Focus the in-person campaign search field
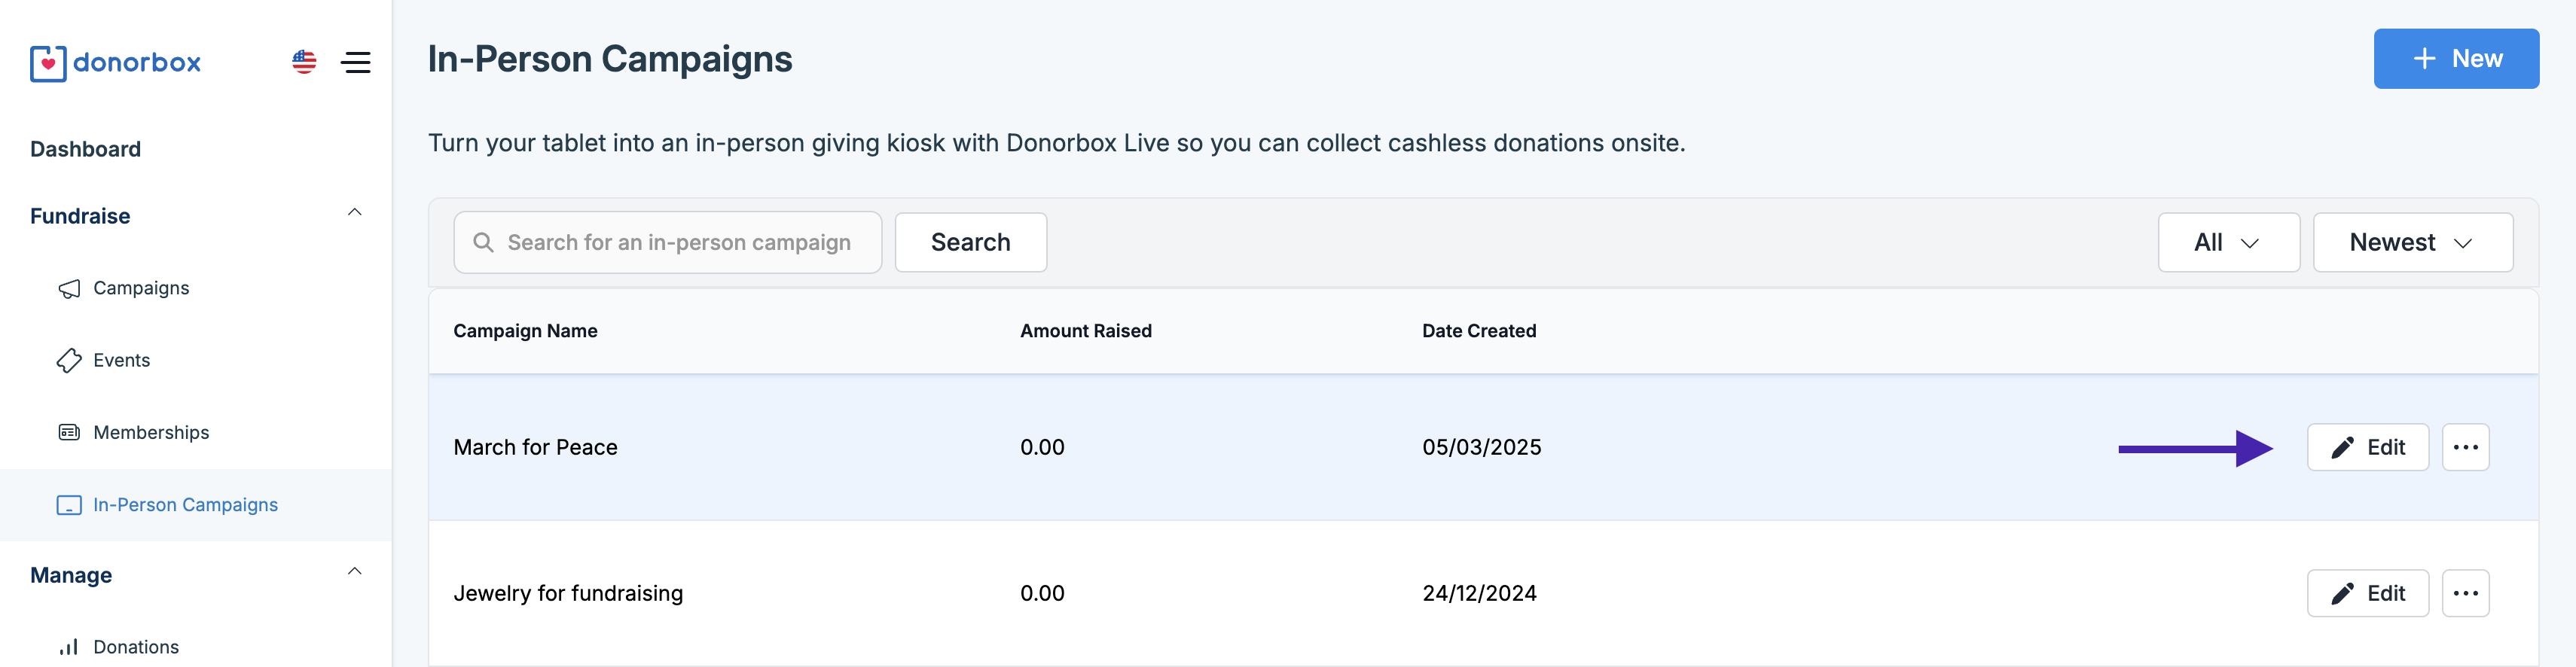Screen dimensions: 2576x667 point(678,242)
